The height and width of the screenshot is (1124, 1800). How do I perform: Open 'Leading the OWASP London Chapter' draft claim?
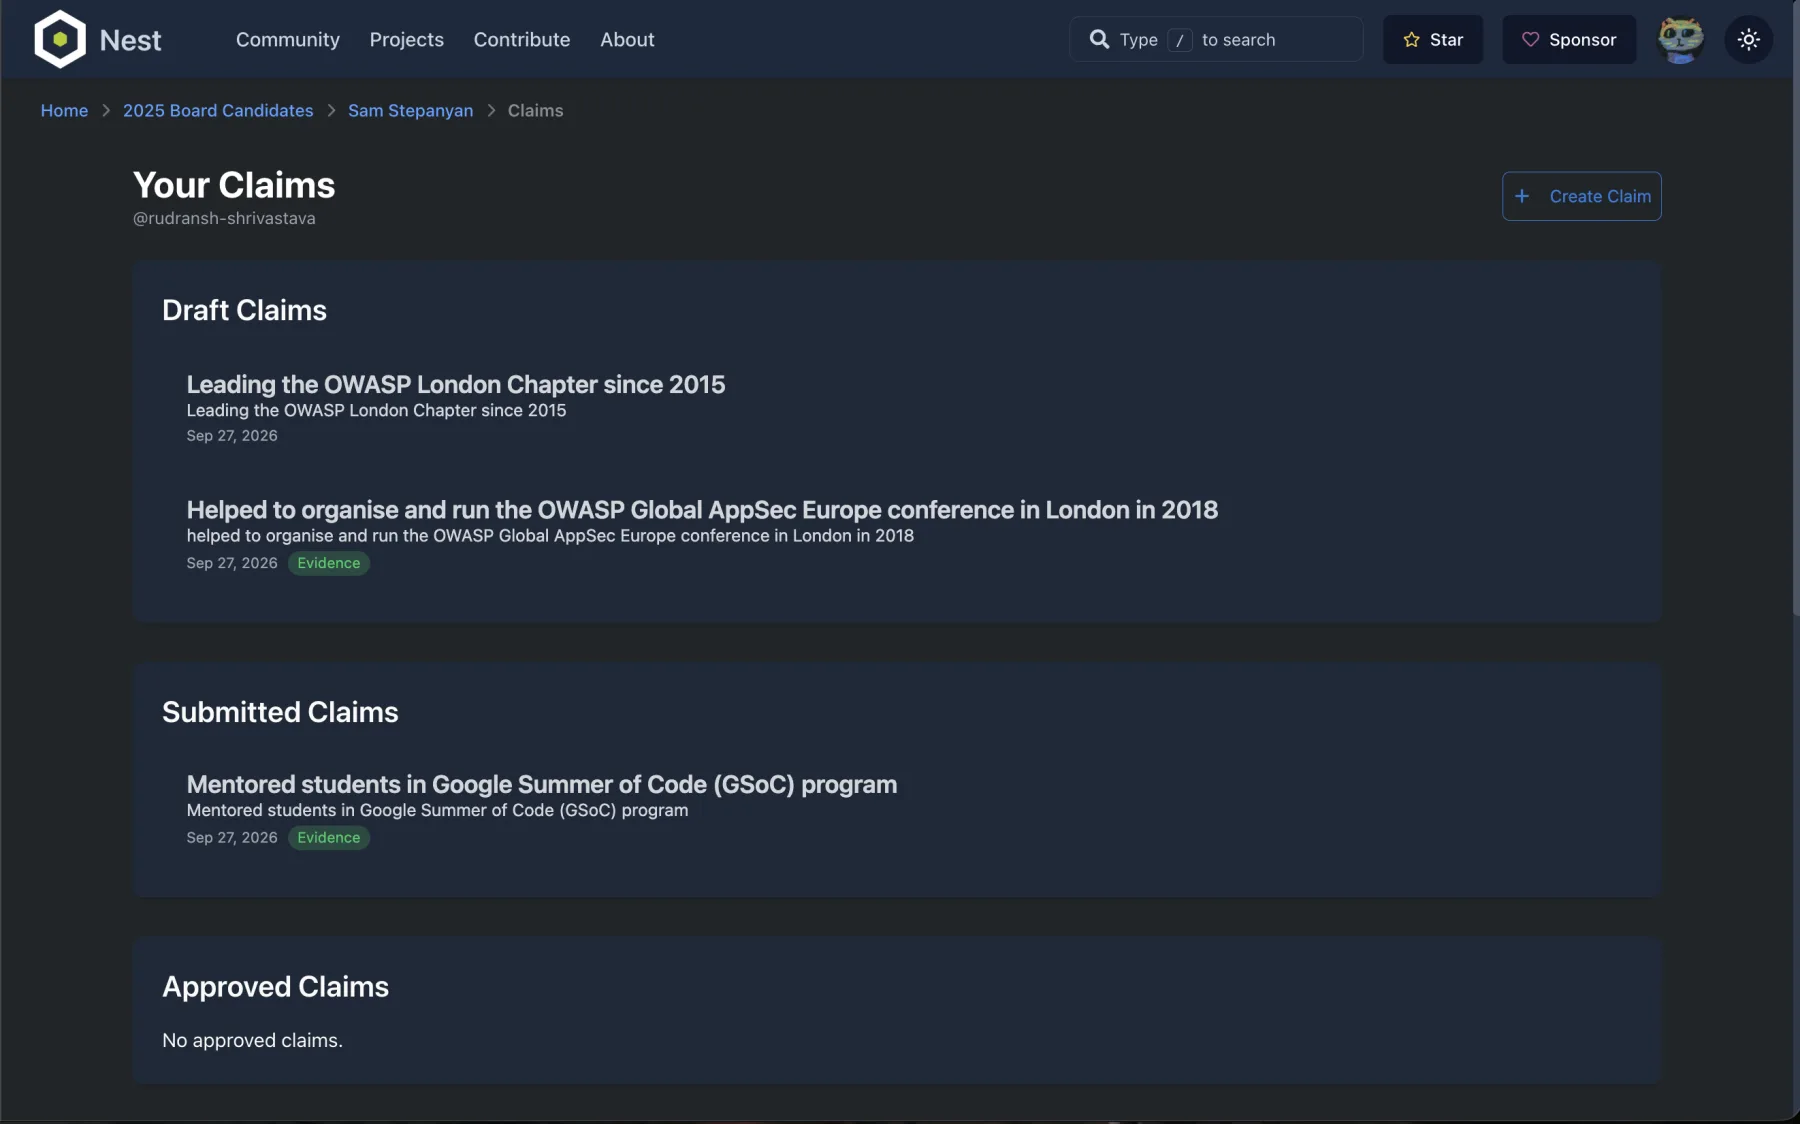455,384
